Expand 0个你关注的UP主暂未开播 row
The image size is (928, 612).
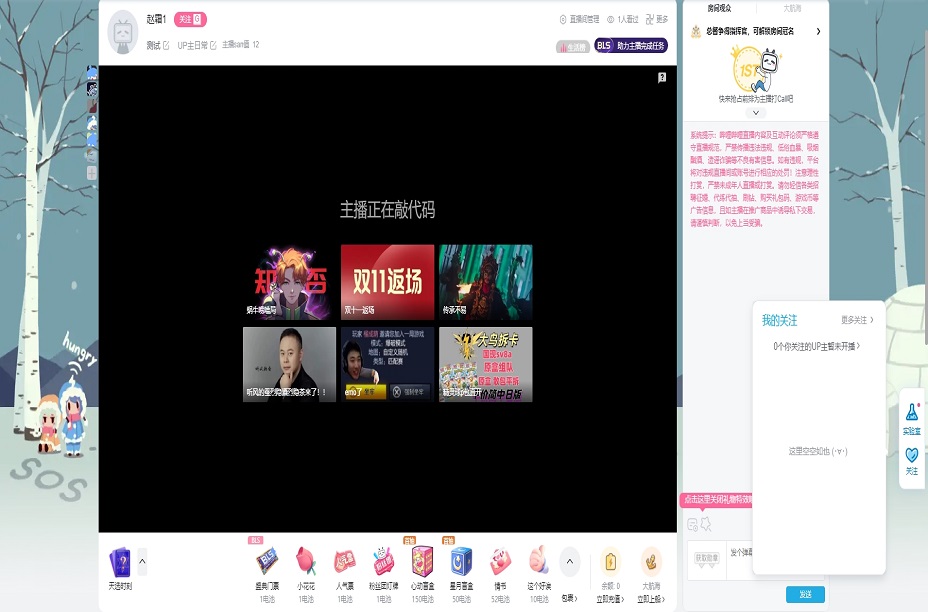[817, 346]
